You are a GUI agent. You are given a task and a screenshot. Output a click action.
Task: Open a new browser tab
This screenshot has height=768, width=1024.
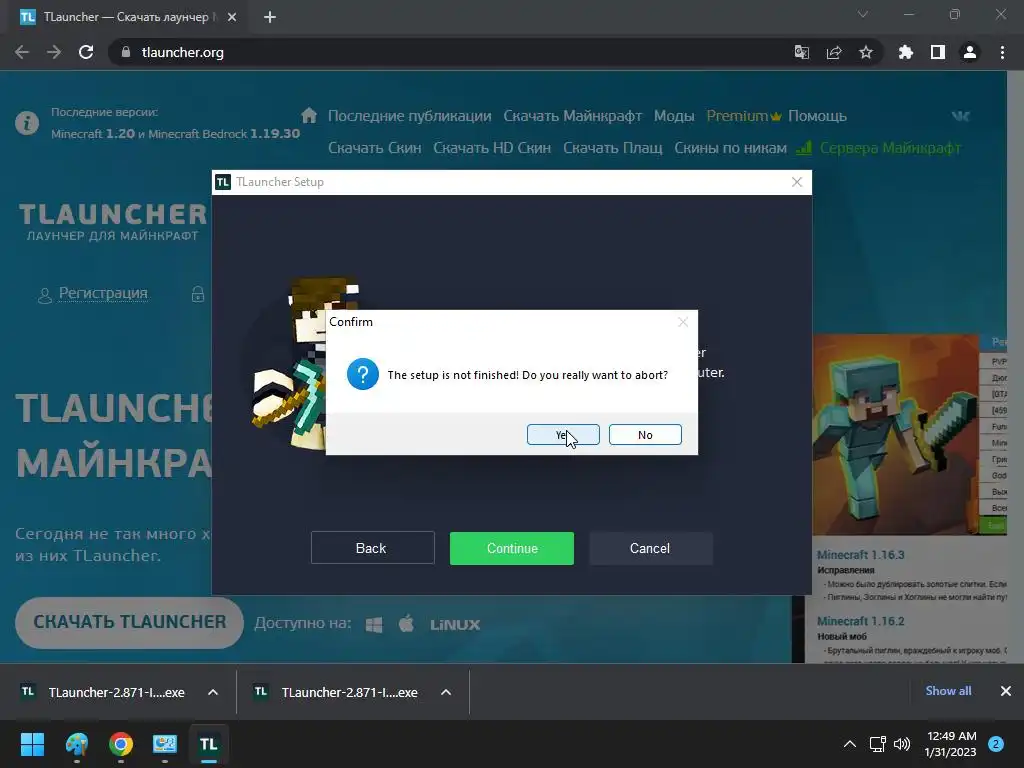click(270, 17)
